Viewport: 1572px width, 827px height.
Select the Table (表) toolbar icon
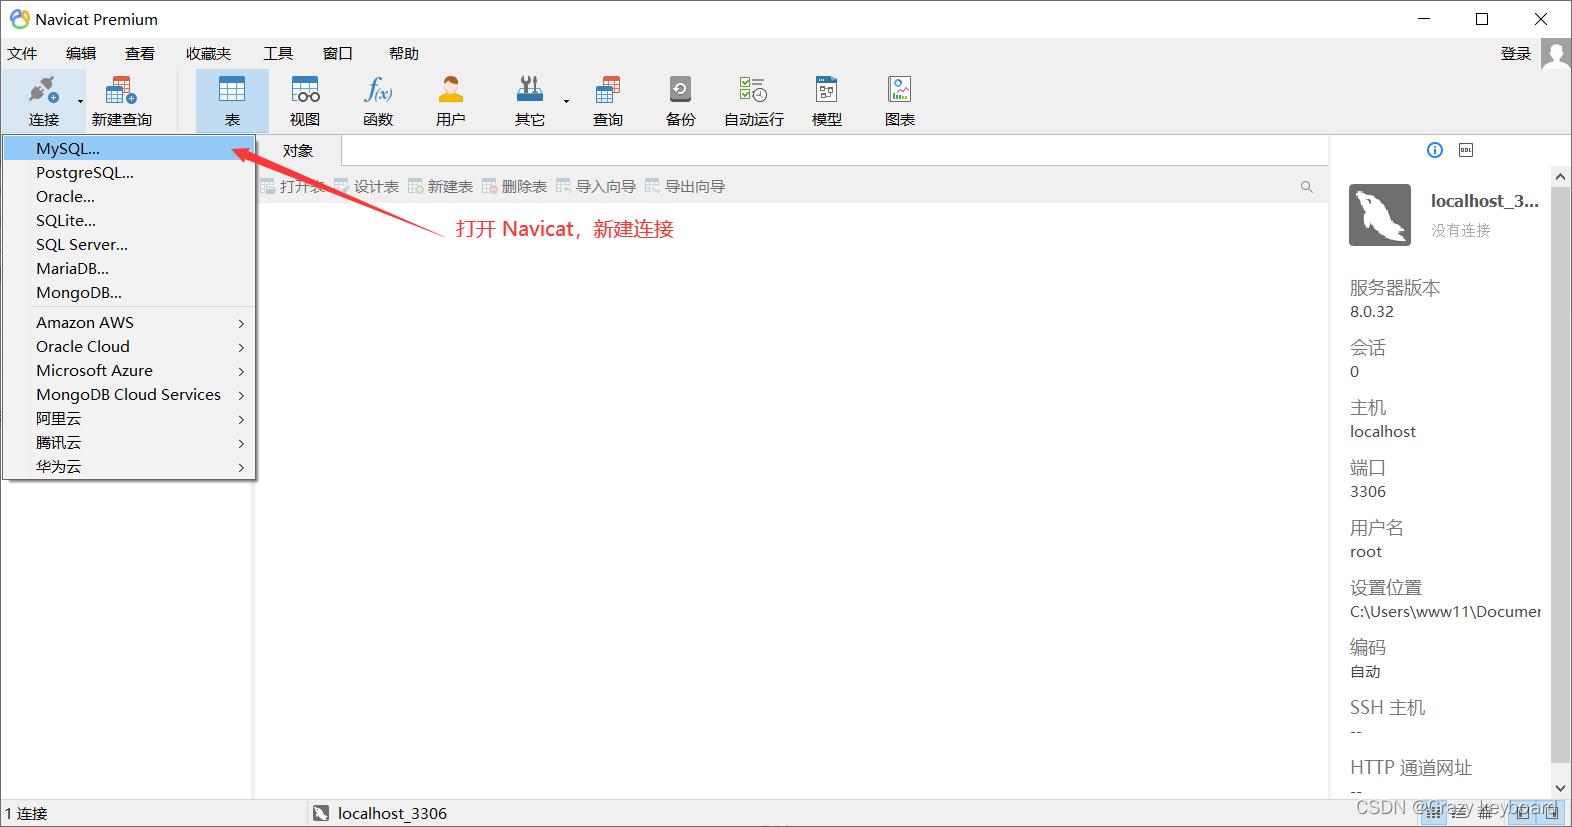pyautogui.click(x=232, y=100)
